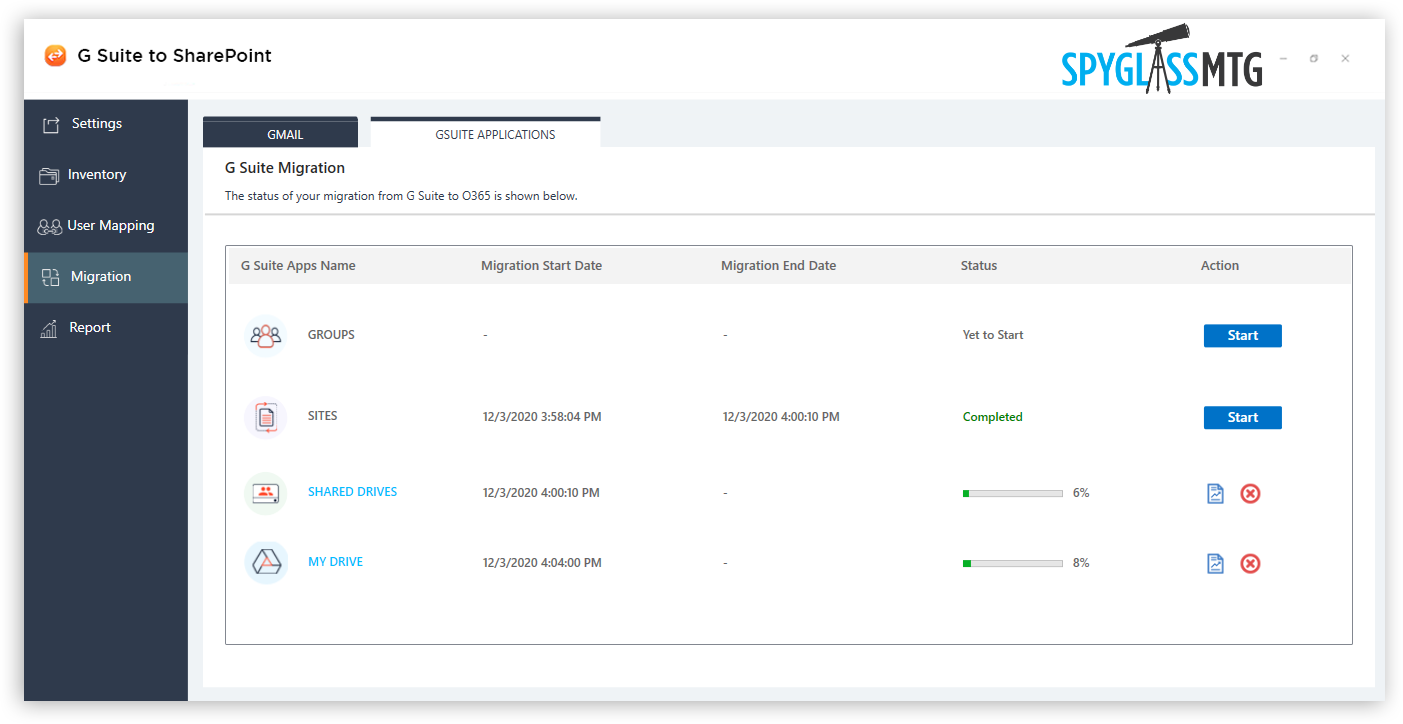
Task: Click the SITES app icon
Action: click(266, 417)
